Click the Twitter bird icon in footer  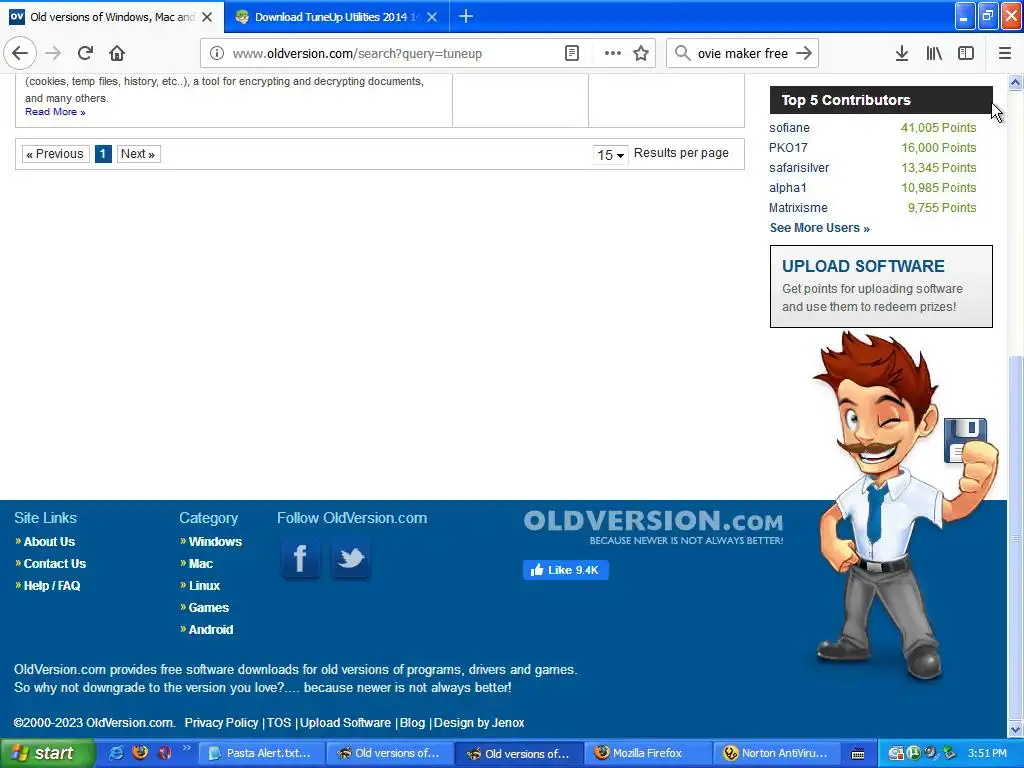click(x=351, y=558)
